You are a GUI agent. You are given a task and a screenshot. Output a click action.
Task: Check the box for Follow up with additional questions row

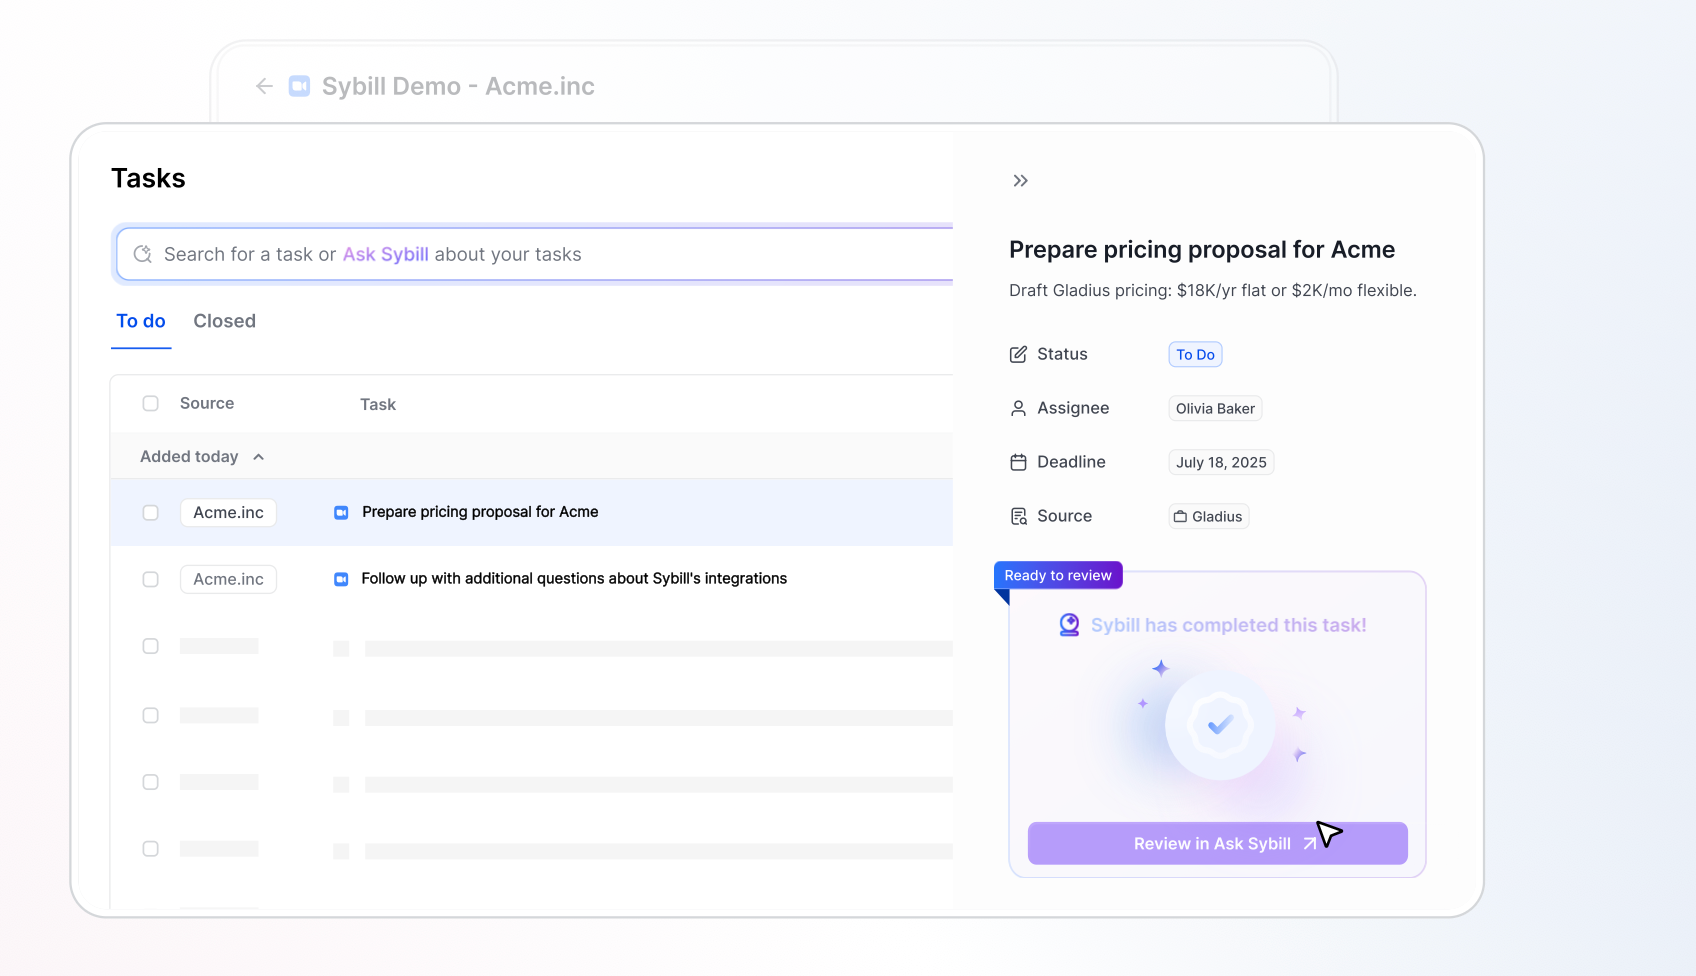tap(150, 579)
